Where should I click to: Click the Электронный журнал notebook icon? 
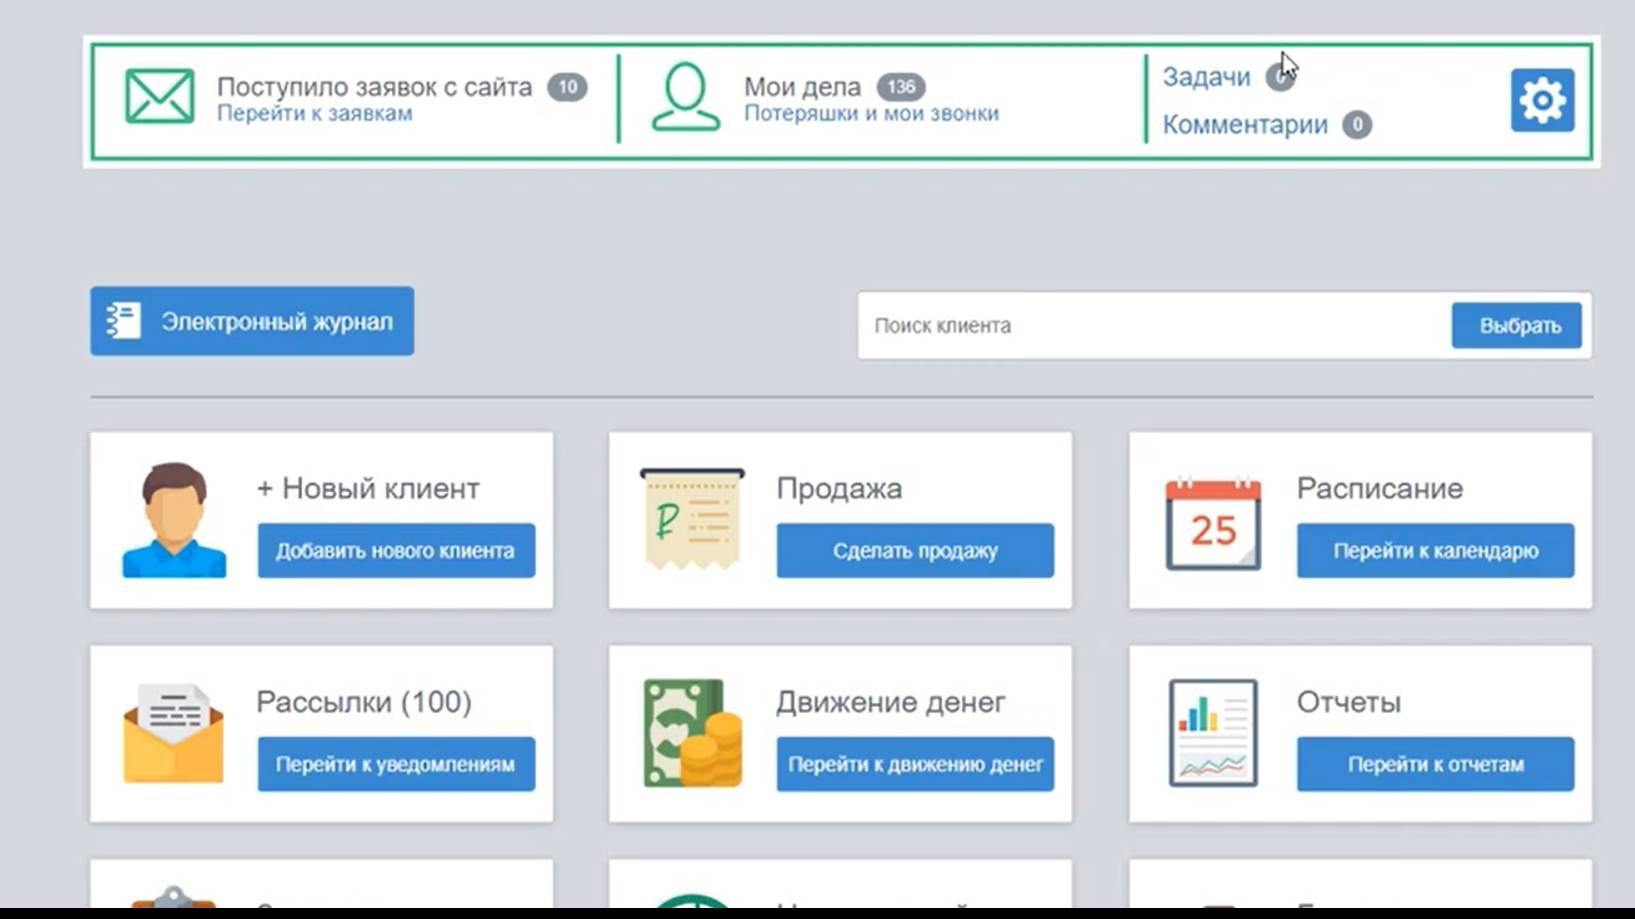point(121,321)
